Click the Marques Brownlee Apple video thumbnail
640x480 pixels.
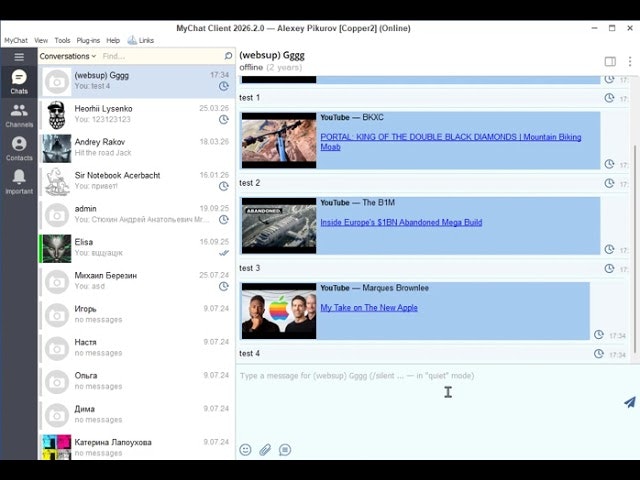(x=279, y=311)
